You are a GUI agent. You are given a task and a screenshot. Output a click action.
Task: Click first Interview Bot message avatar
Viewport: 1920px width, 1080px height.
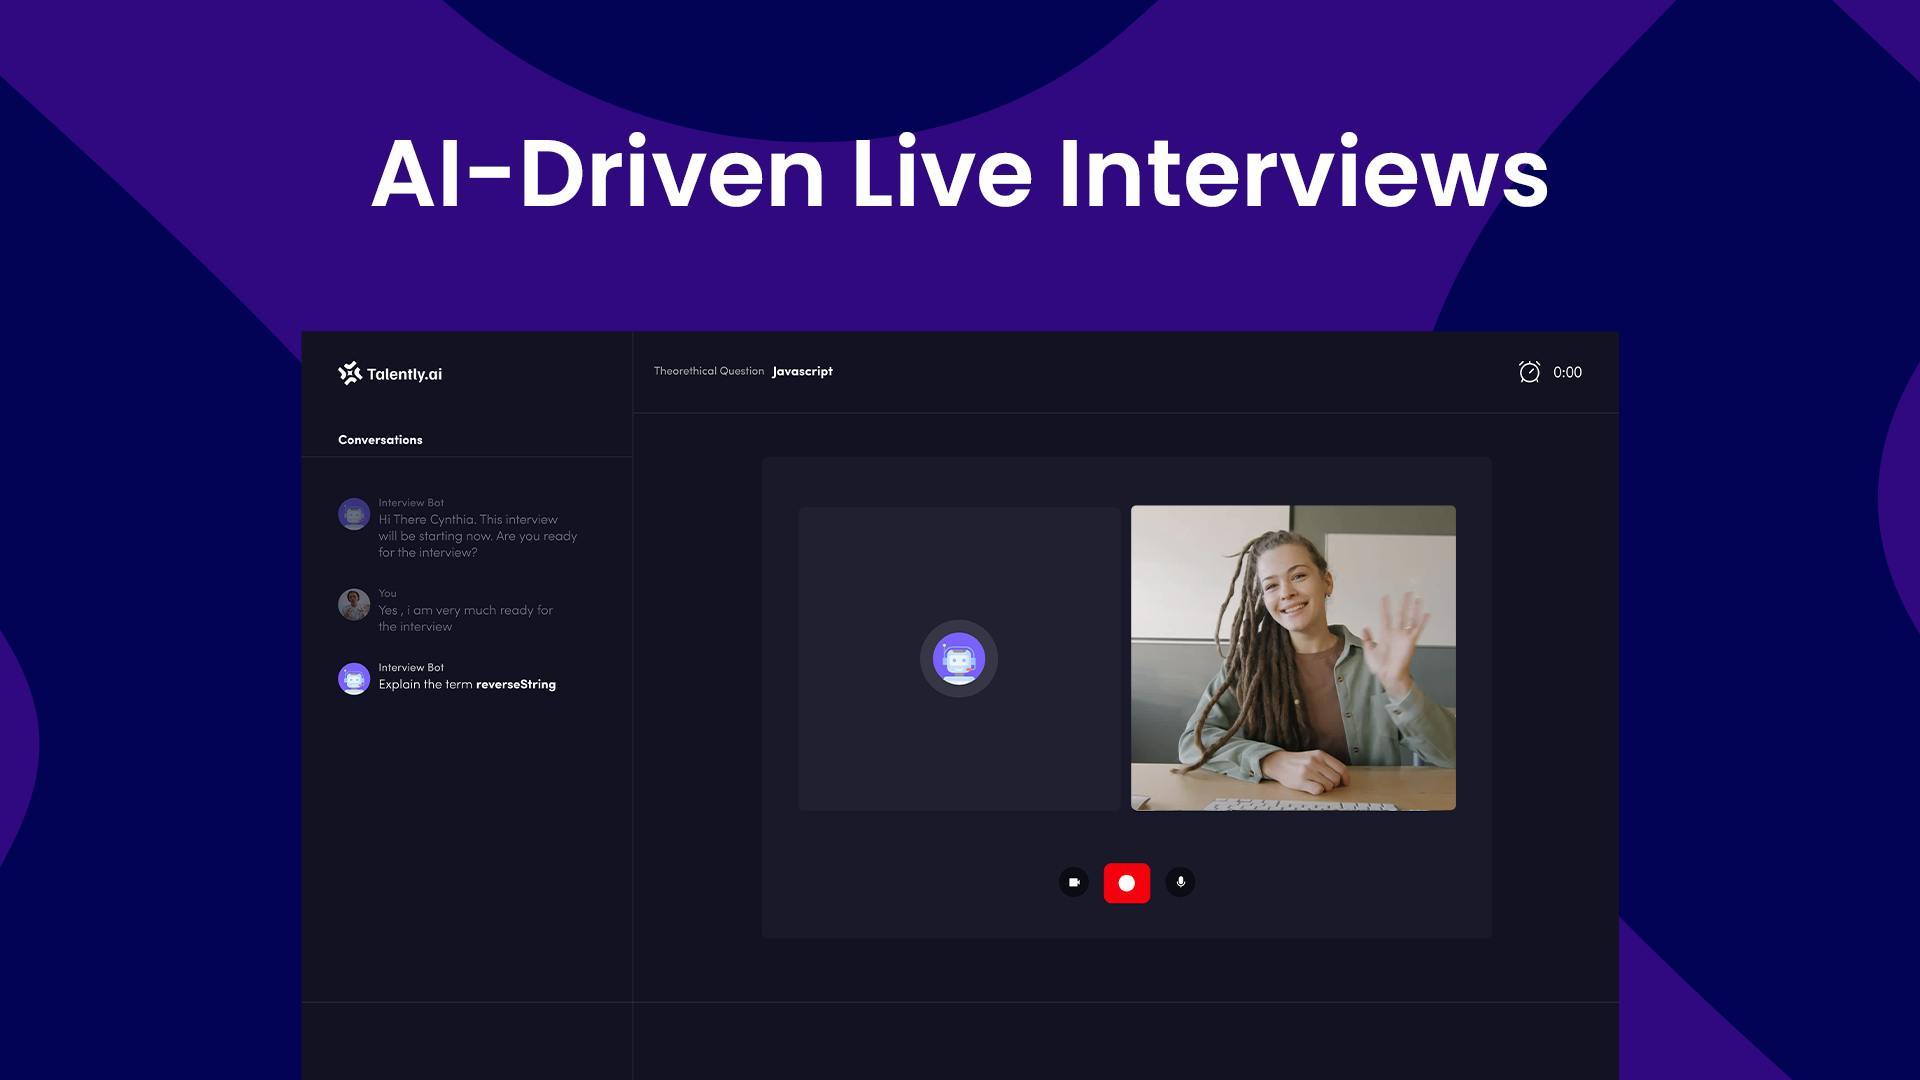coord(354,514)
